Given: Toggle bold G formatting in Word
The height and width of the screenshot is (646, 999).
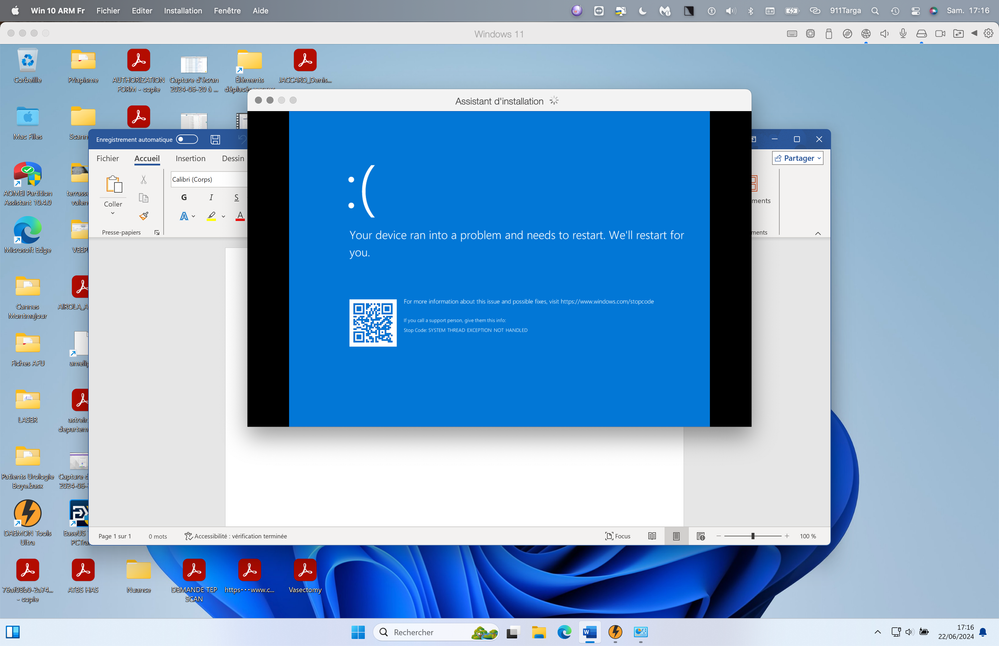Looking at the screenshot, I should coord(184,197).
